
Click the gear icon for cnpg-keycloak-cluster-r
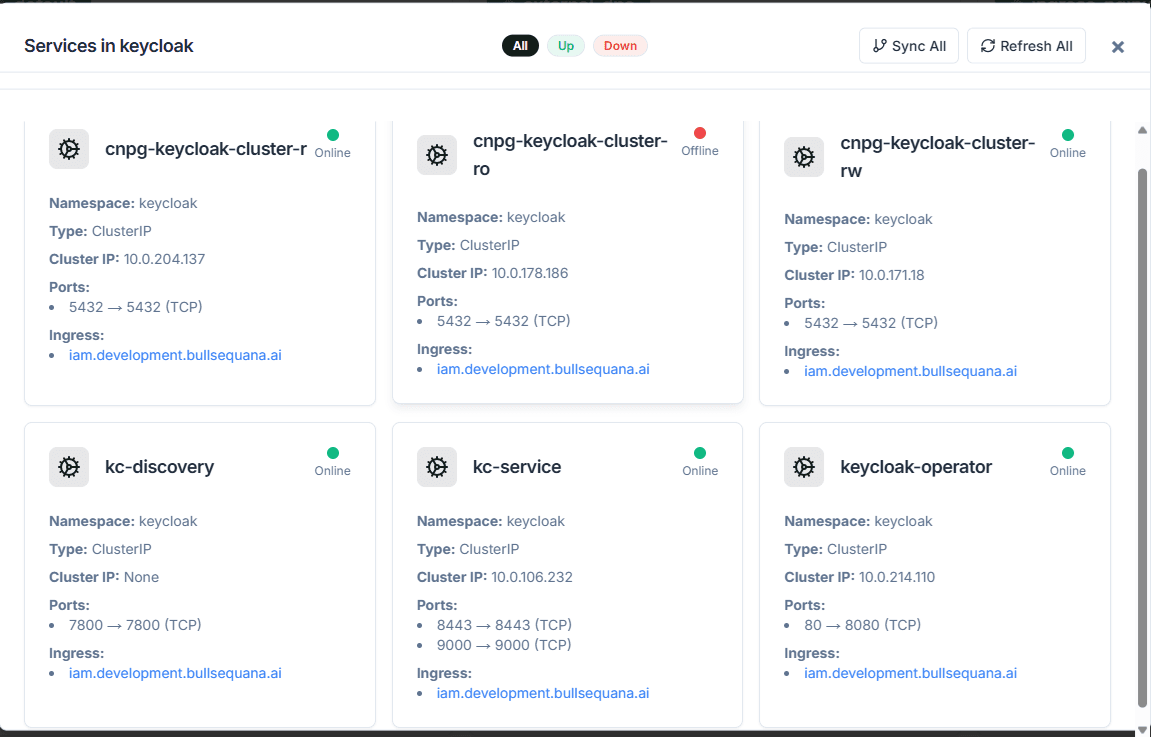(69, 150)
